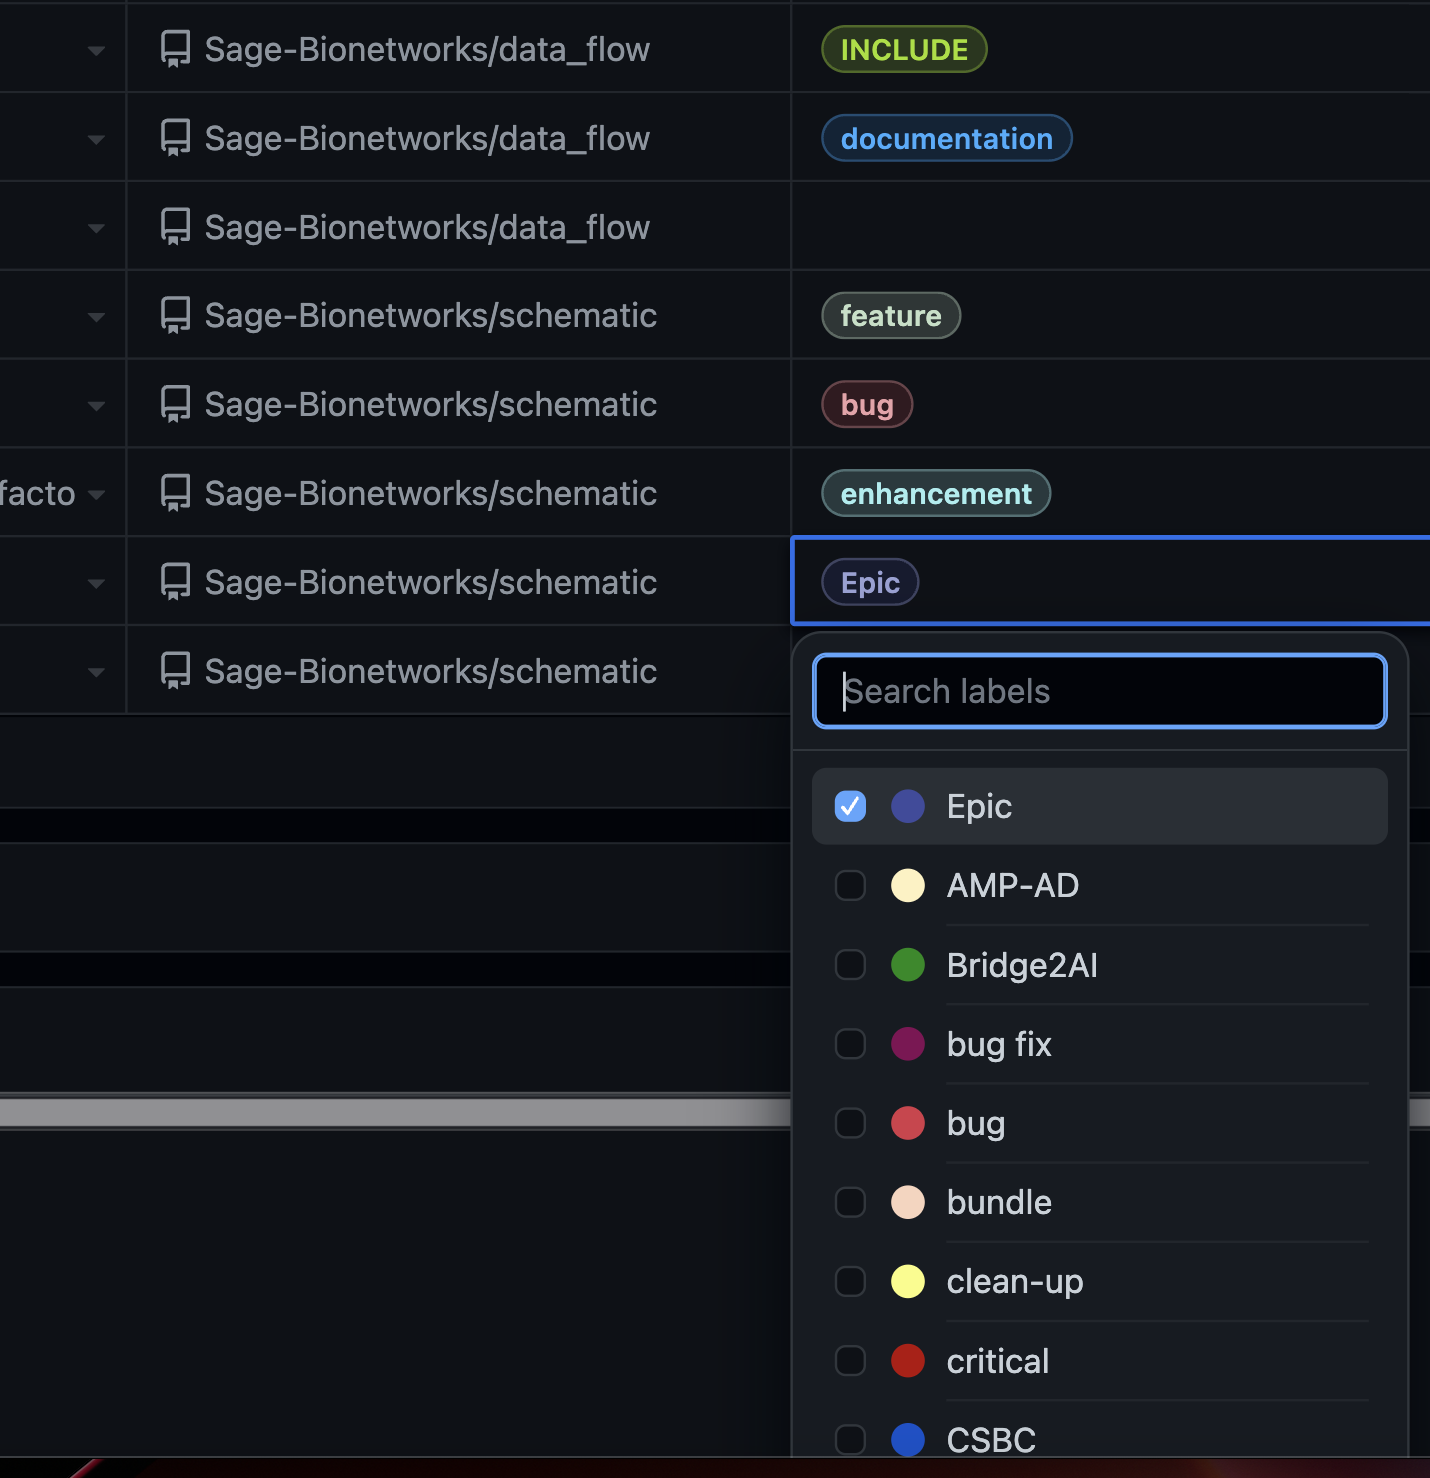Screen dimensions: 1430x1478
Task: Open dropdown arrow in feature row
Action: 96,317
